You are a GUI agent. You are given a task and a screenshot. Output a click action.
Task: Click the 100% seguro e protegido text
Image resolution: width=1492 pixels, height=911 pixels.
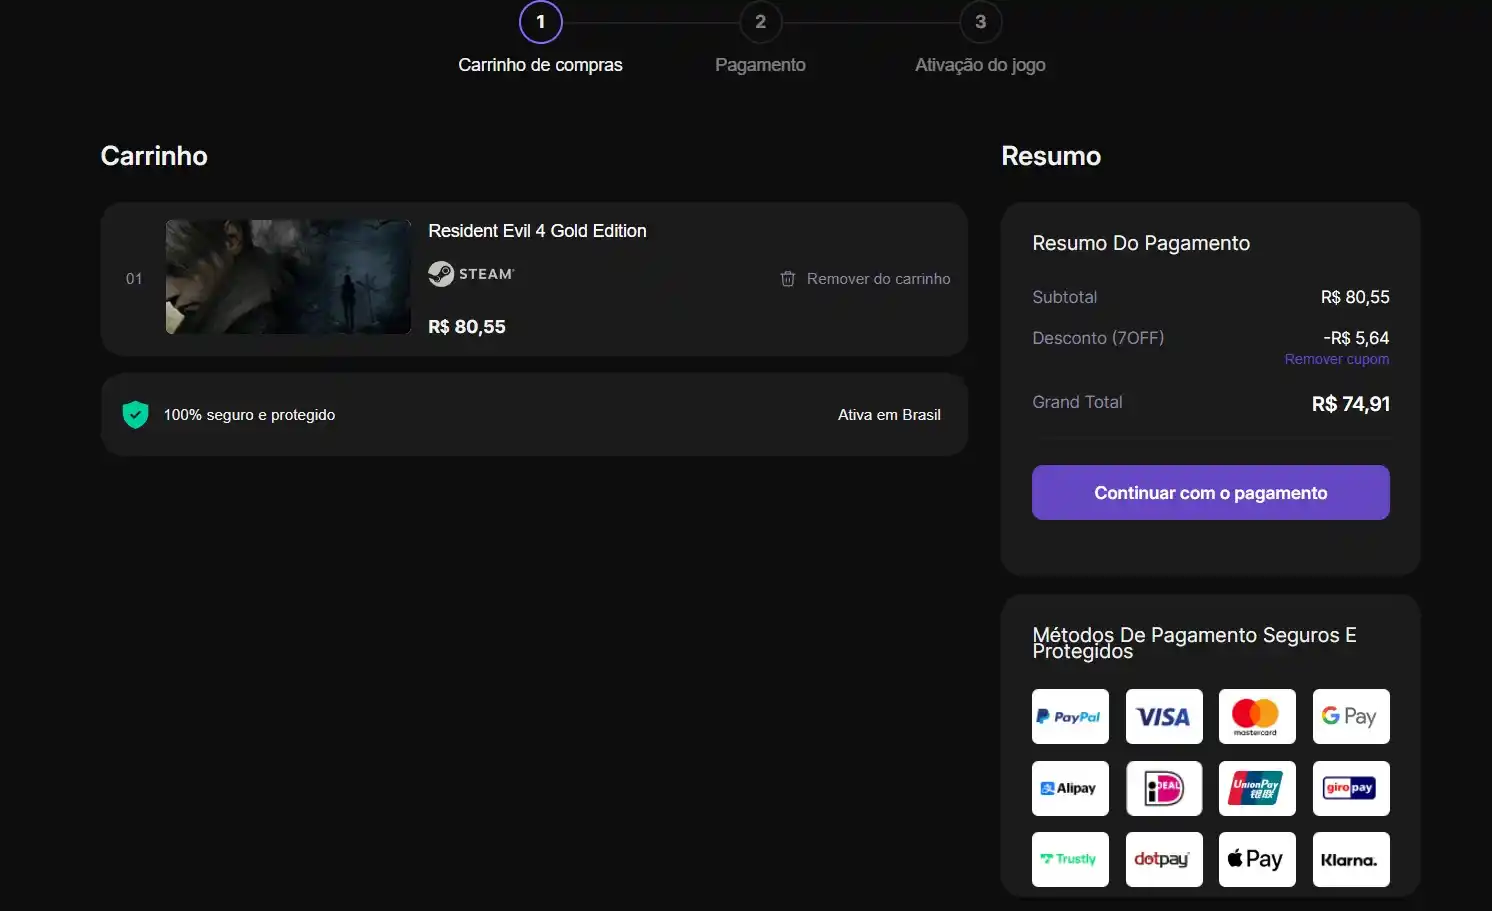pyautogui.click(x=249, y=415)
